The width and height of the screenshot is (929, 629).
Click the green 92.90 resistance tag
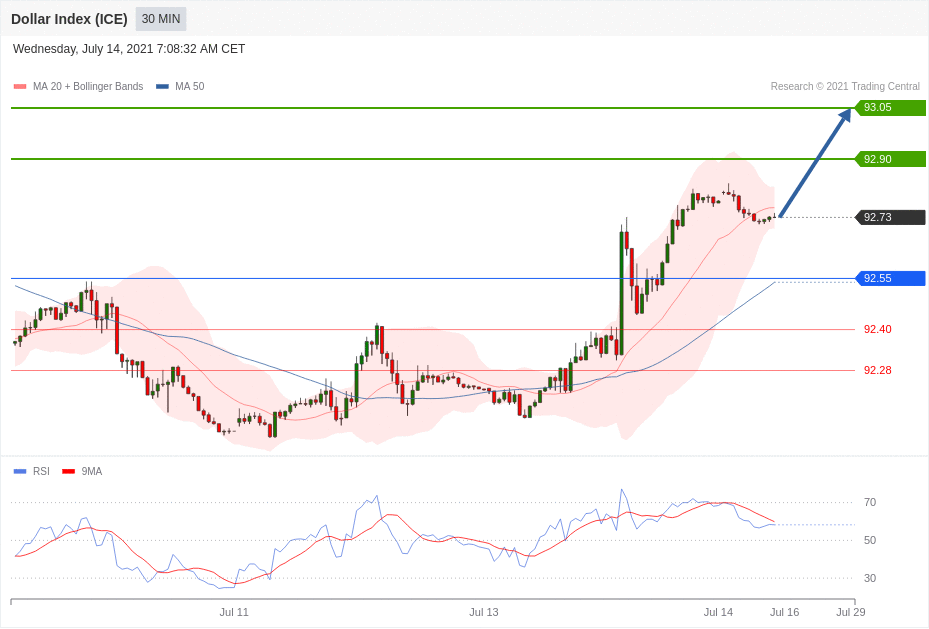pos(890,159)
